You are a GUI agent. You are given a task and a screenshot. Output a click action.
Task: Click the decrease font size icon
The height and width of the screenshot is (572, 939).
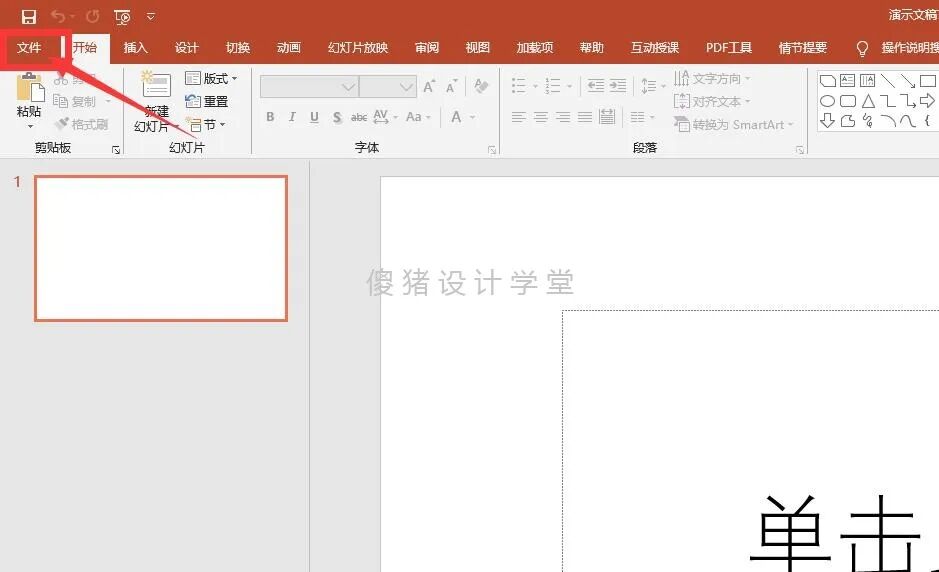(452, 87)
